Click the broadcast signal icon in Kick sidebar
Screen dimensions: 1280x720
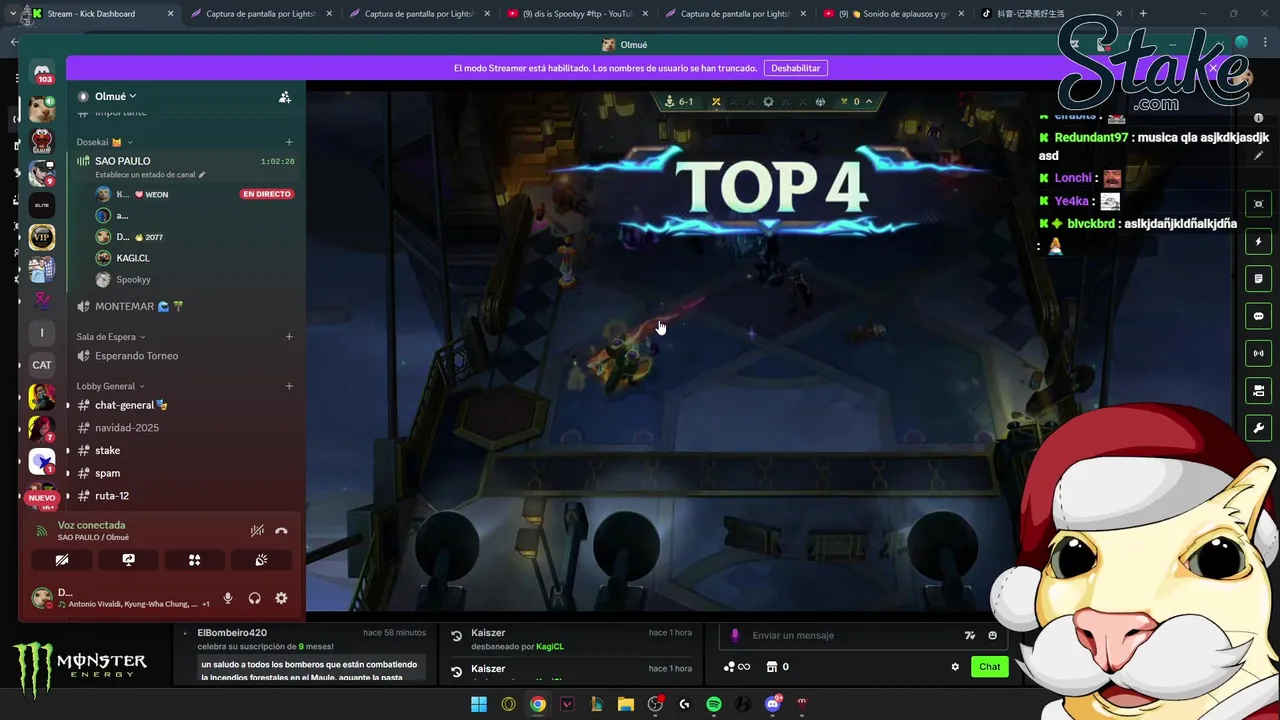click(1258, 353)
